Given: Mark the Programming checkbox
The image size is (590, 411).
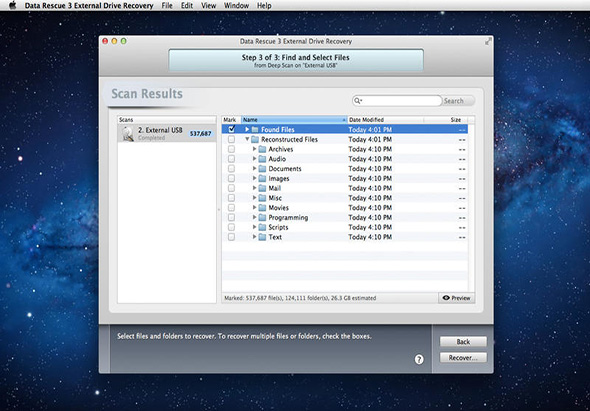Looking at the screenshot, I should click(231, 218).
